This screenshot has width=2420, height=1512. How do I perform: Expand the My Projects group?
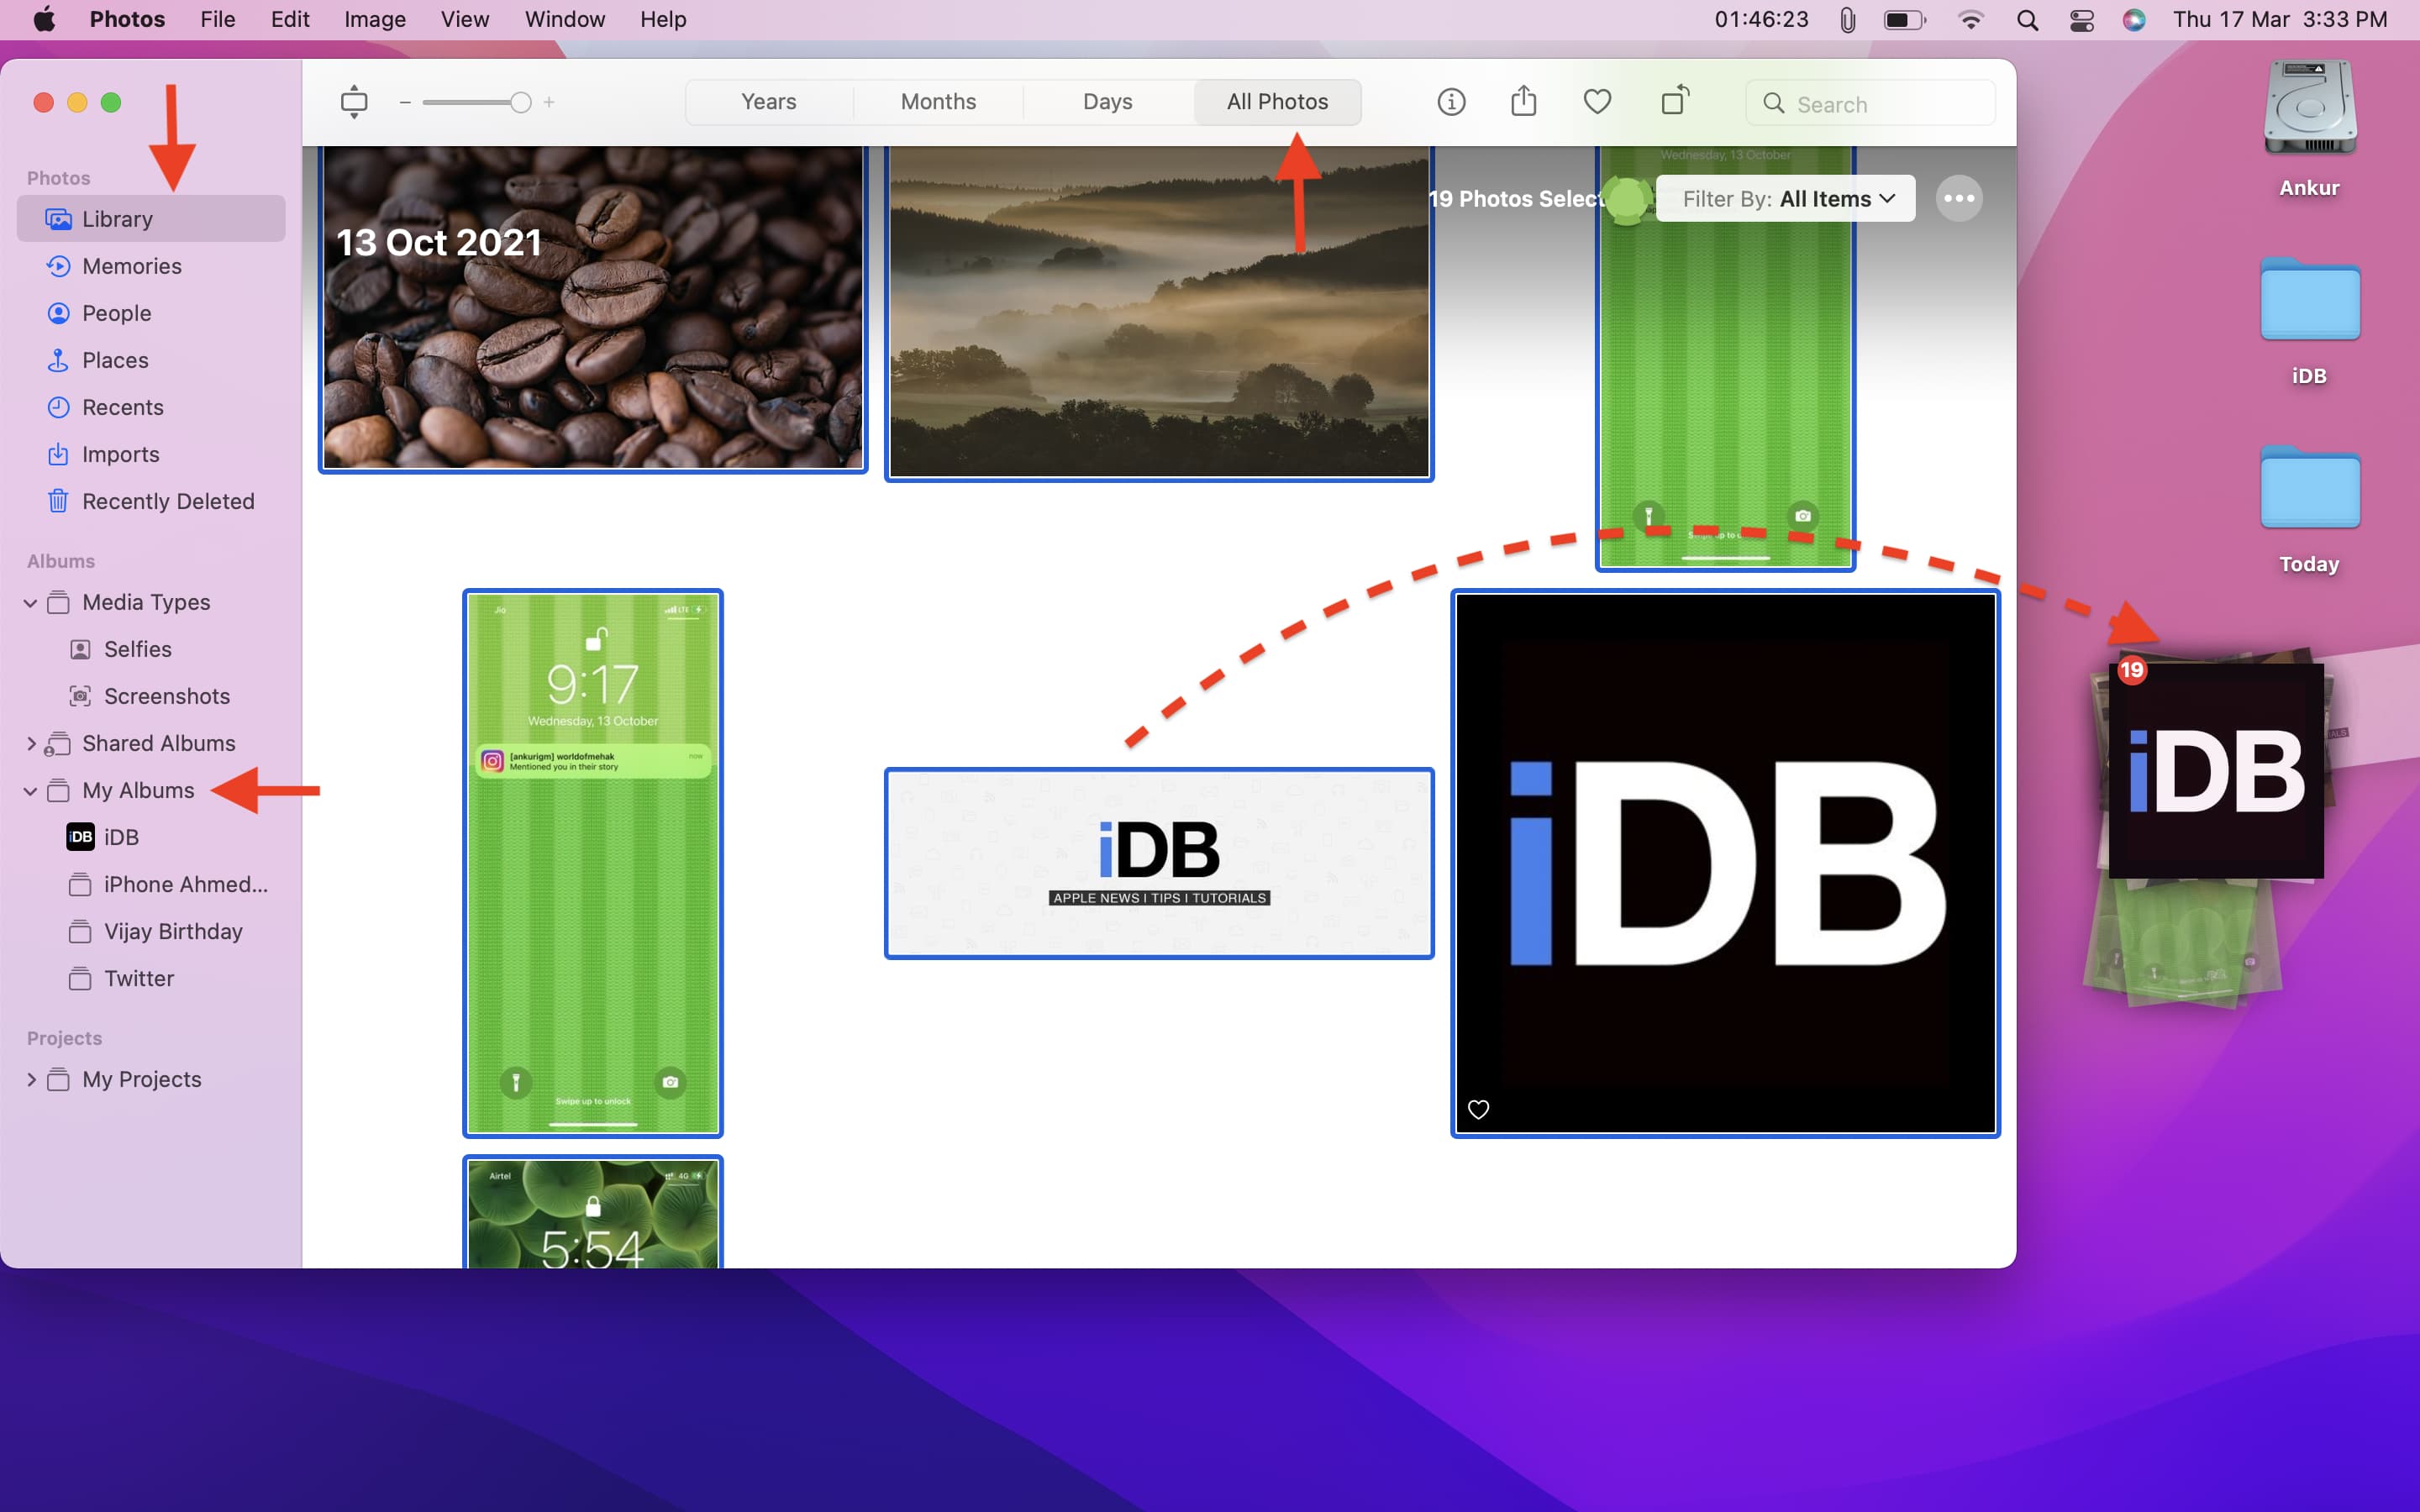click(x=31, y=1079)
